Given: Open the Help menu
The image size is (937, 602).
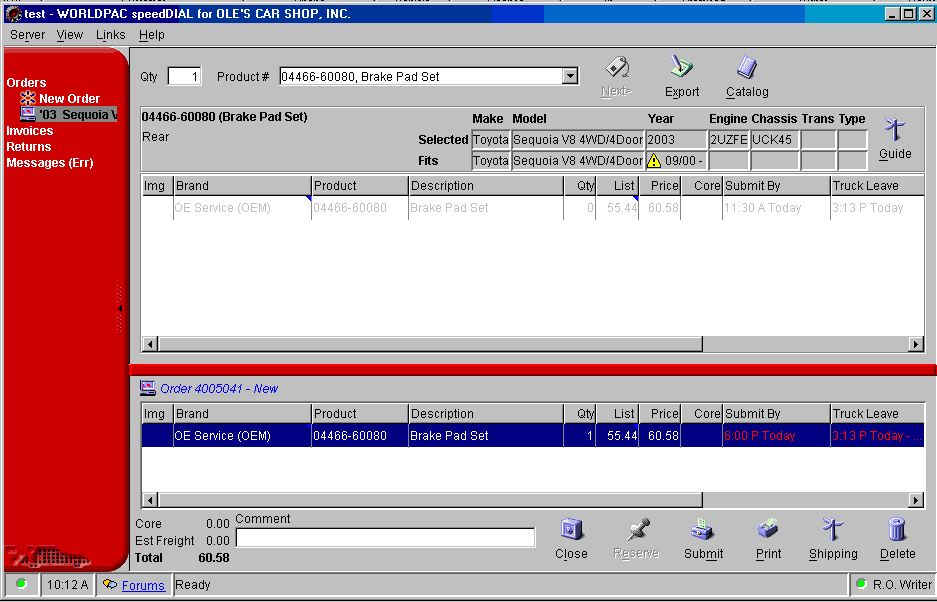Looking at the screenshot, I should click(x=152, y=35).
